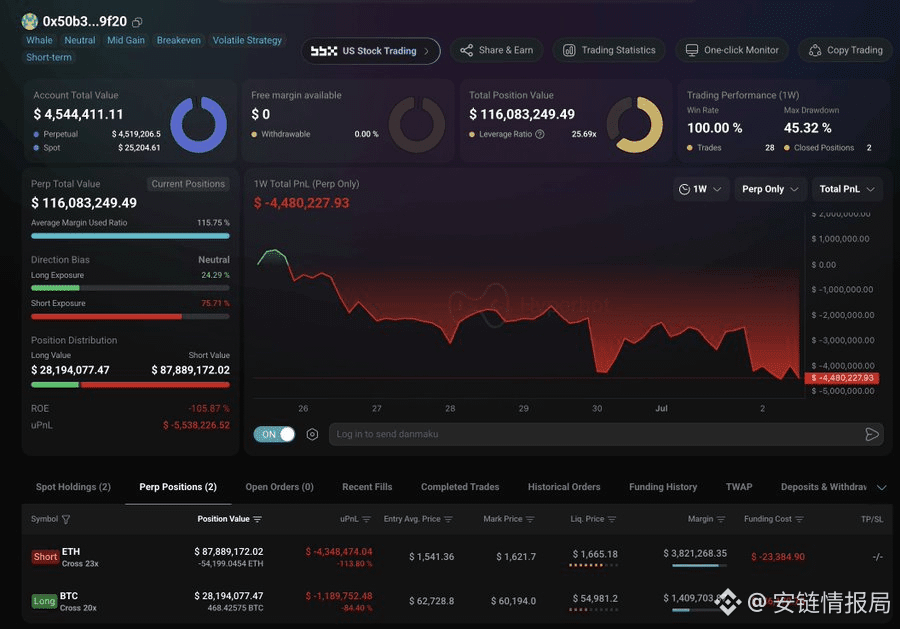Viewport: 900px width, 629px height.
Task: Click the Breakeven tag
Action: (x=179, y=40)
